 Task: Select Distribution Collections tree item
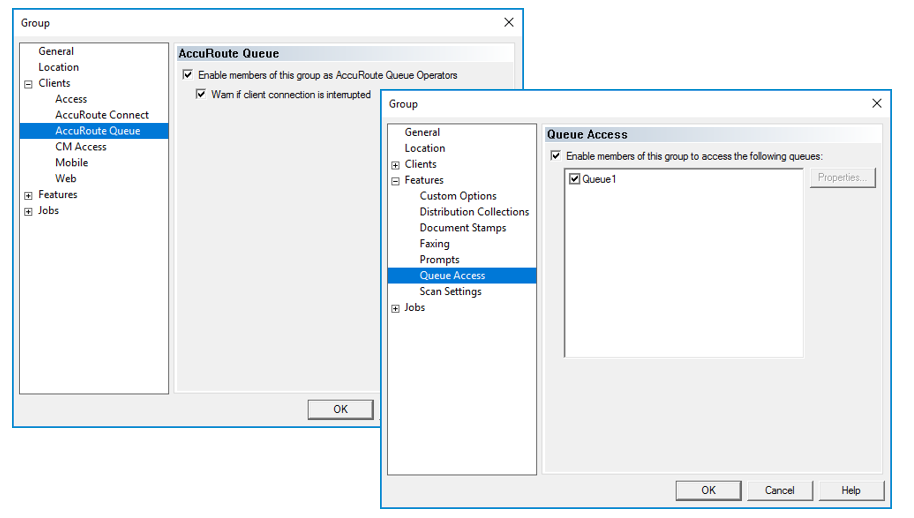(x=474, y=212)
